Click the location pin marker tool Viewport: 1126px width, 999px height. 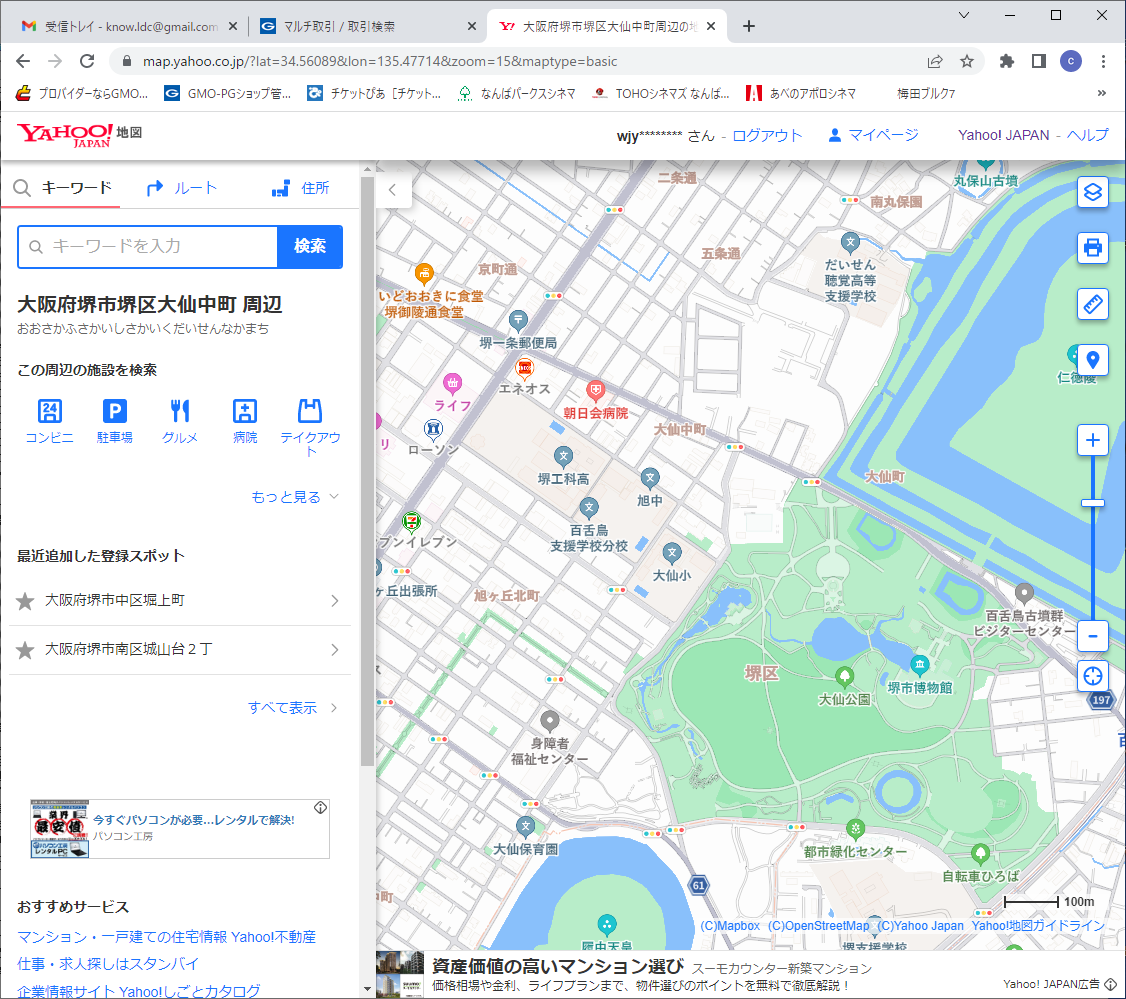[x=1092, y=360]
